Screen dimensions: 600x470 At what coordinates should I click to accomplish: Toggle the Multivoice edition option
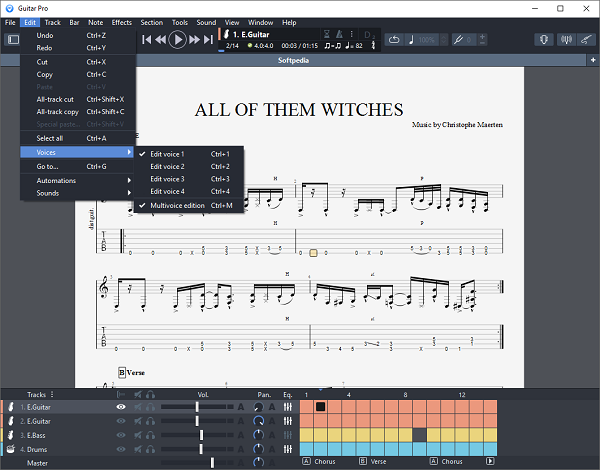[190, 205]
